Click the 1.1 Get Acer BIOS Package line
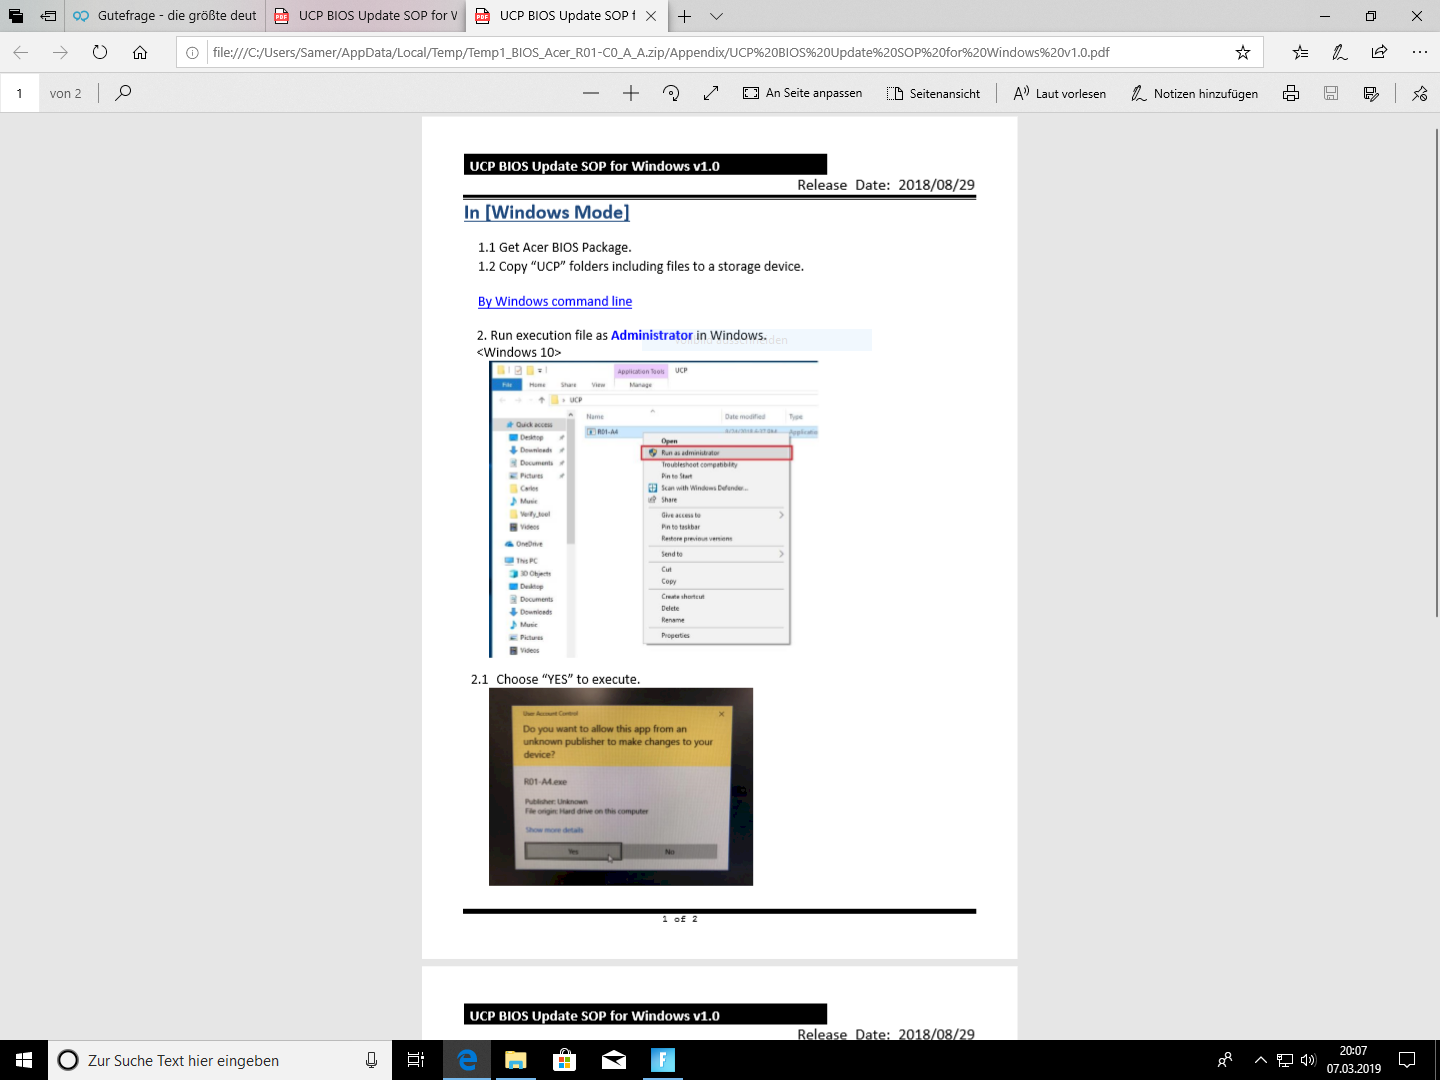 tap(554, 247)
